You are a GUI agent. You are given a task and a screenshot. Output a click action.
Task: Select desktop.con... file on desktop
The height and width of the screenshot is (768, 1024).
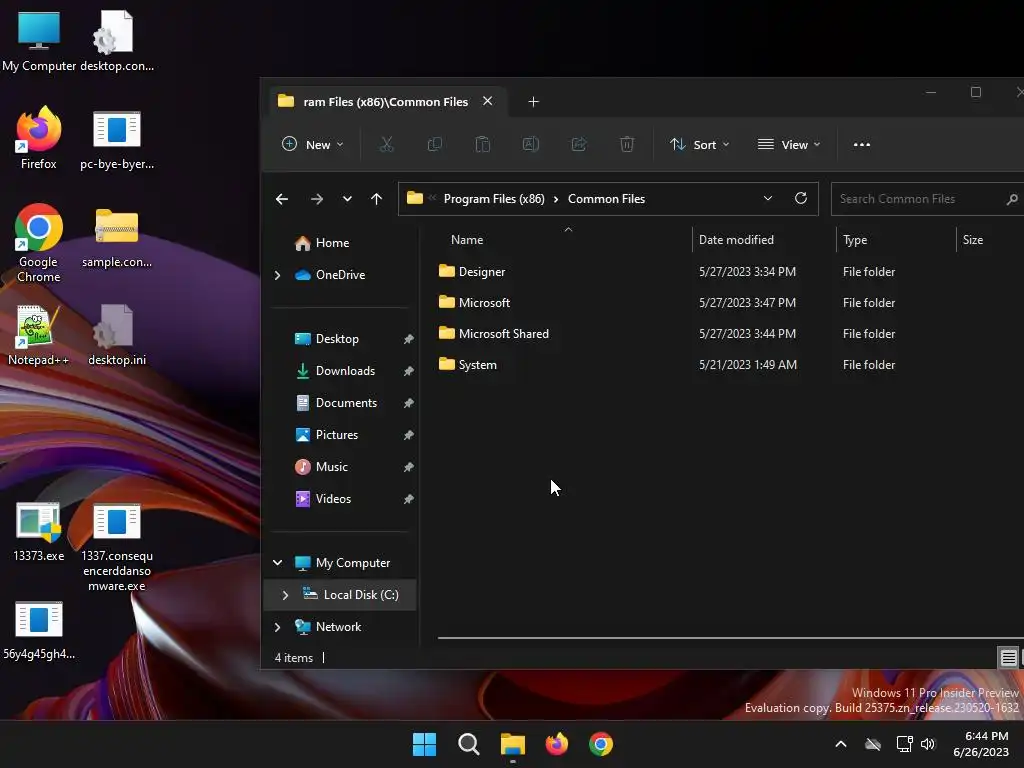[x=117, y=41]
